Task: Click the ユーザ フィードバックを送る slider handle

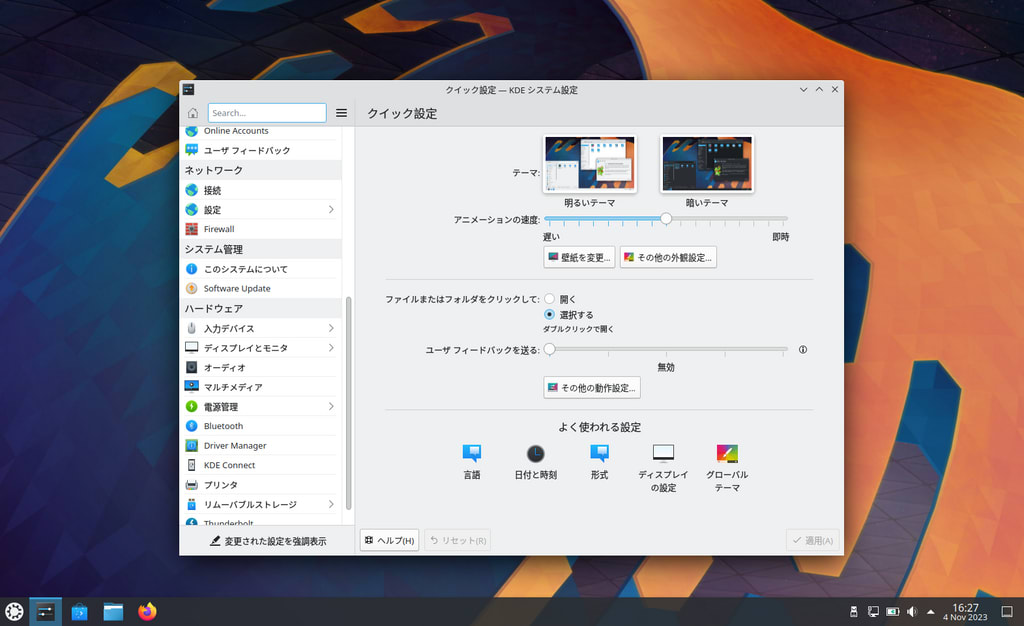Action: (550, 349)
